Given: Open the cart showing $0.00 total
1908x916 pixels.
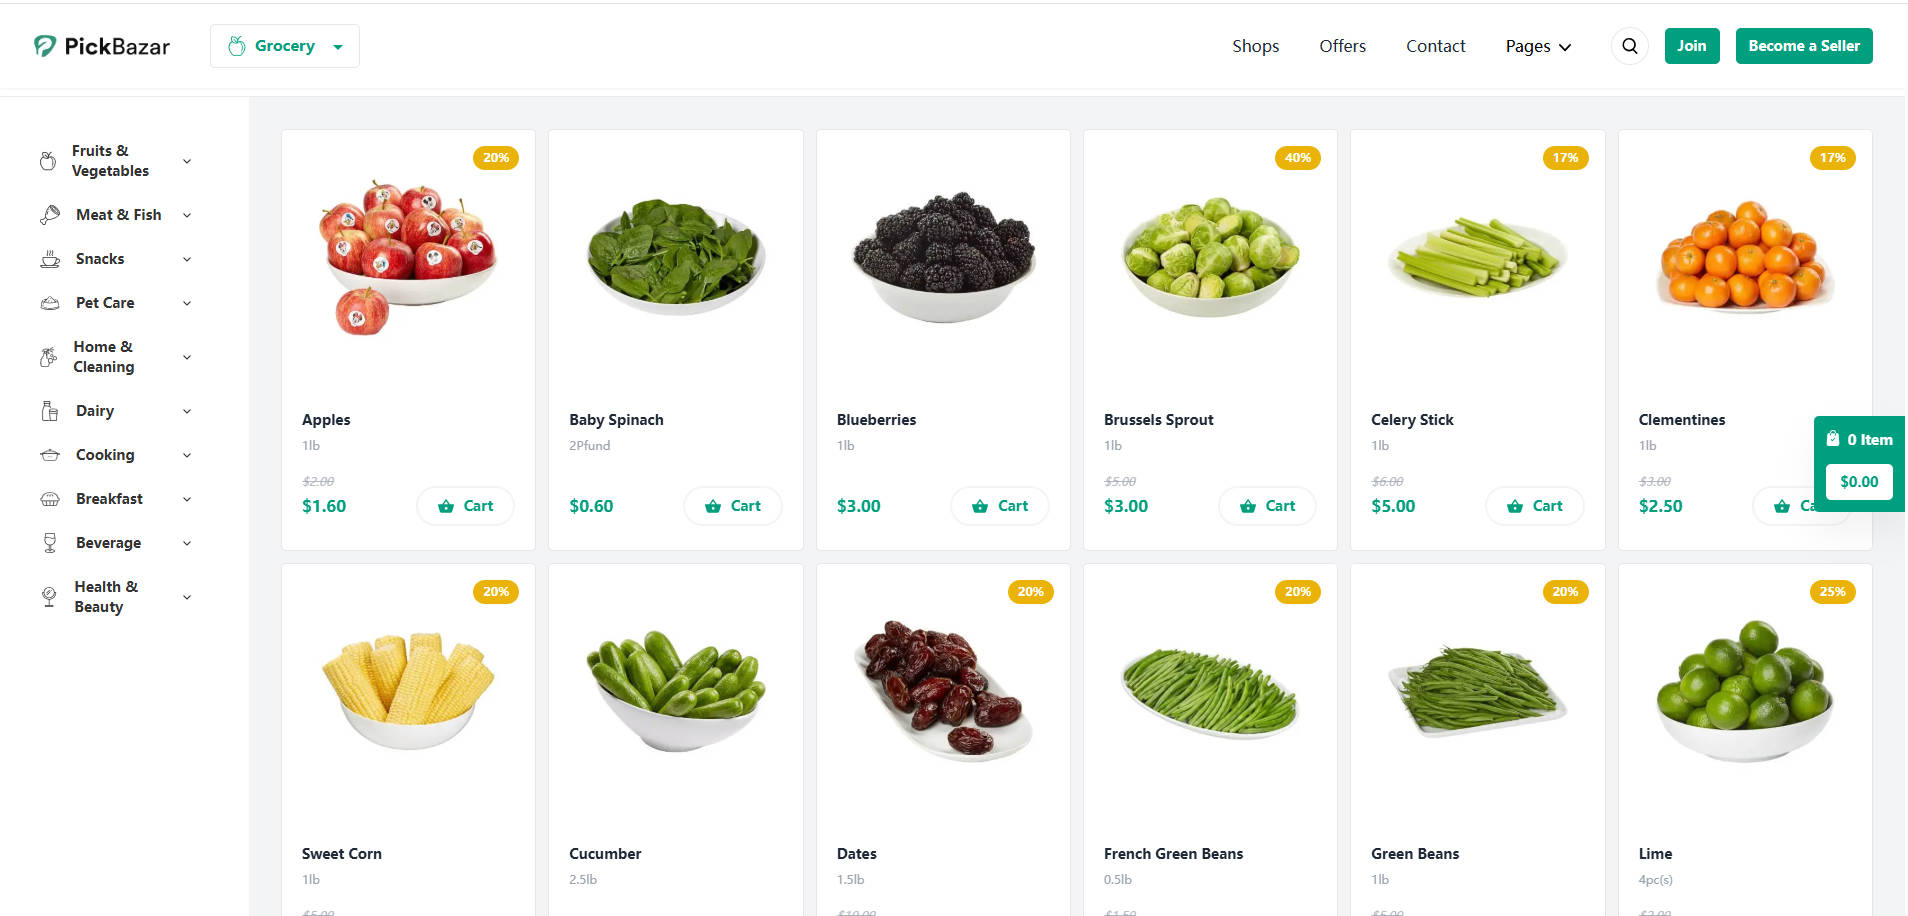Looking at the screenshot, I should coord(1858,481).
